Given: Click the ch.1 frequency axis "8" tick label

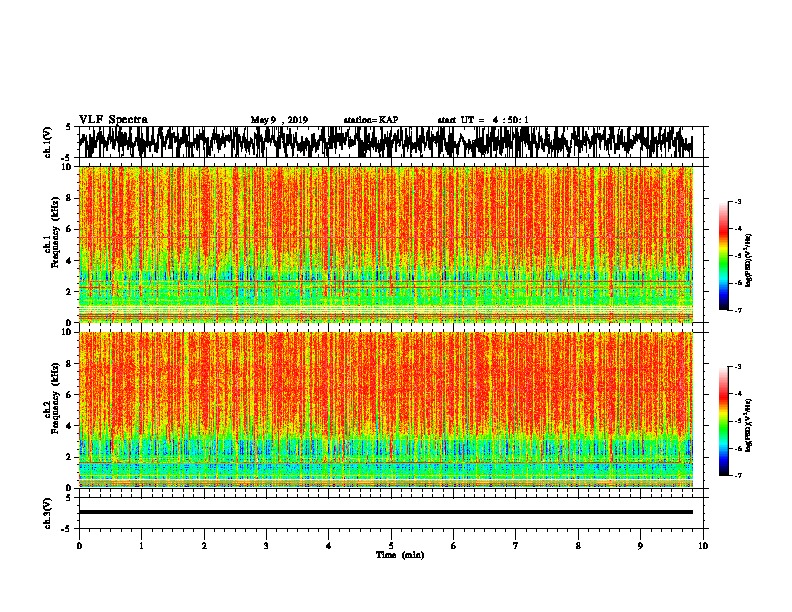Looking at the screenshot, I should [70, 198].
